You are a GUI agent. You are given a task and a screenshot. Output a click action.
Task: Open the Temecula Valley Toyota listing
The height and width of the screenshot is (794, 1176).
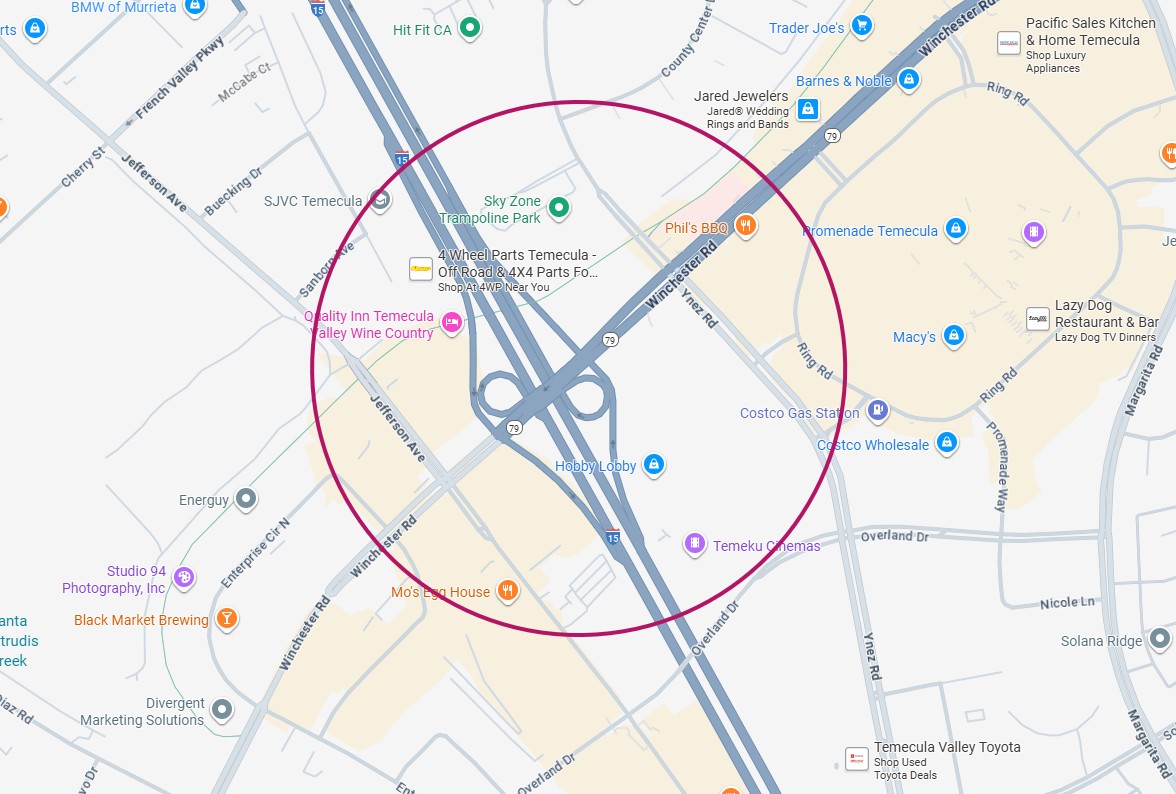[x=947, y=747]
